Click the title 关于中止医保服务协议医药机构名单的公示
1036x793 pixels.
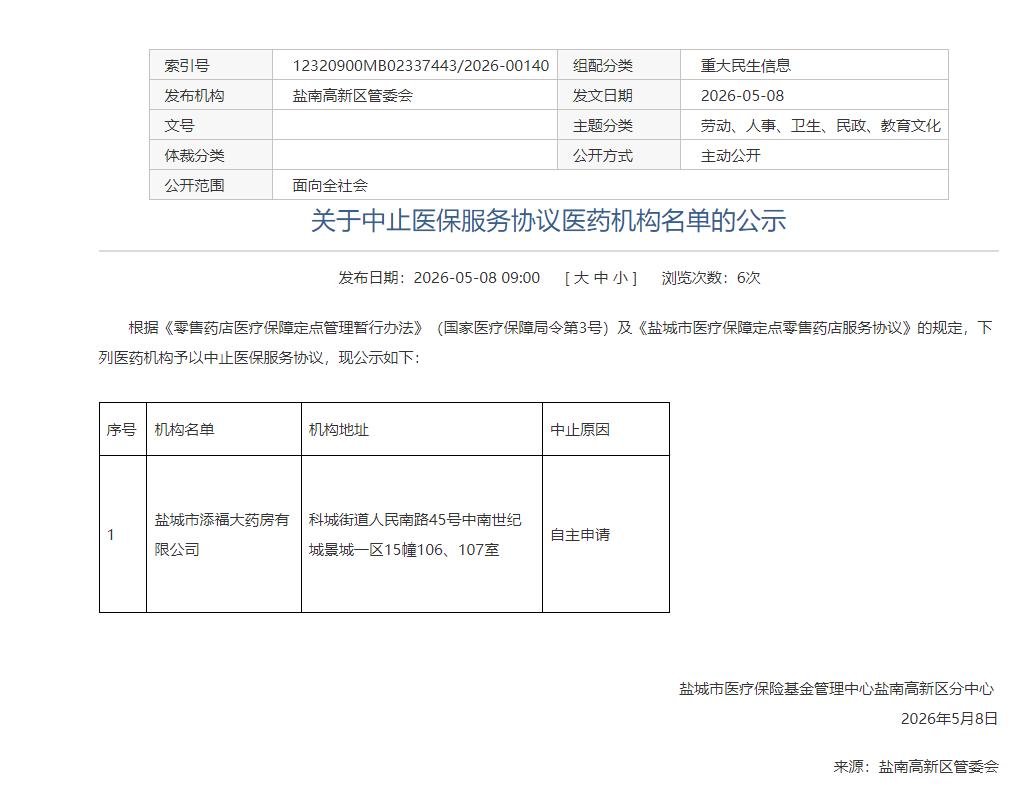pyautogui.click(x=548, y=221)
